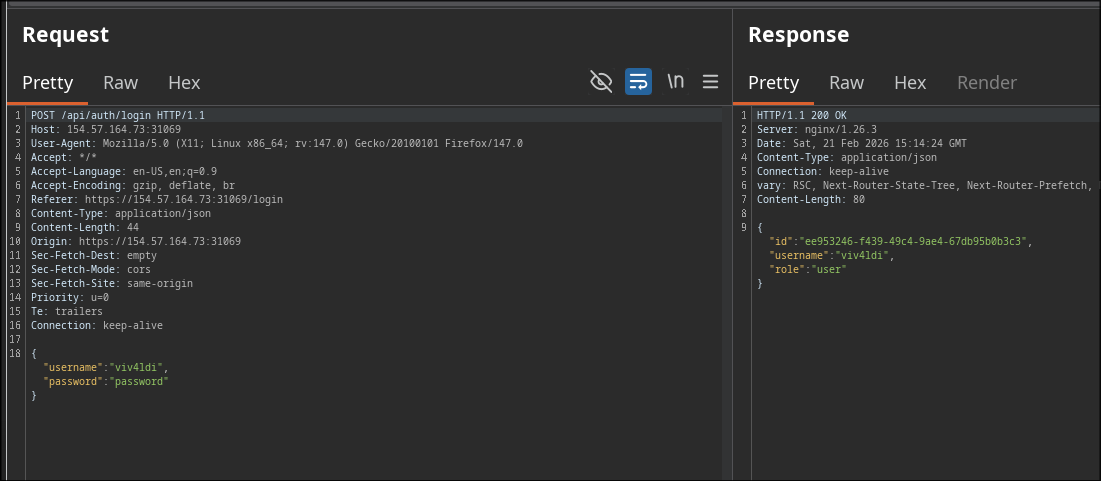Click the request Connection: keep-alive line
This screenshot has height=481, width=1101.
(x=97, y=326)
